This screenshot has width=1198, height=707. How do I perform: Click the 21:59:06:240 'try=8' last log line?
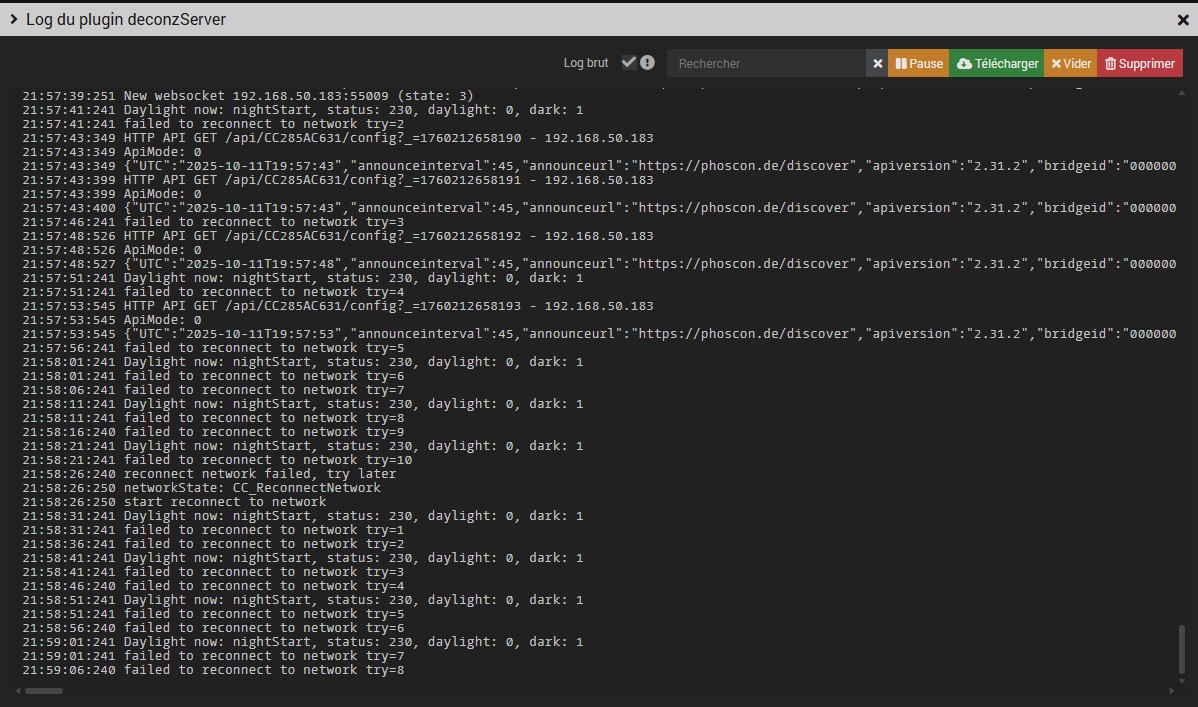tap(213, 670)
